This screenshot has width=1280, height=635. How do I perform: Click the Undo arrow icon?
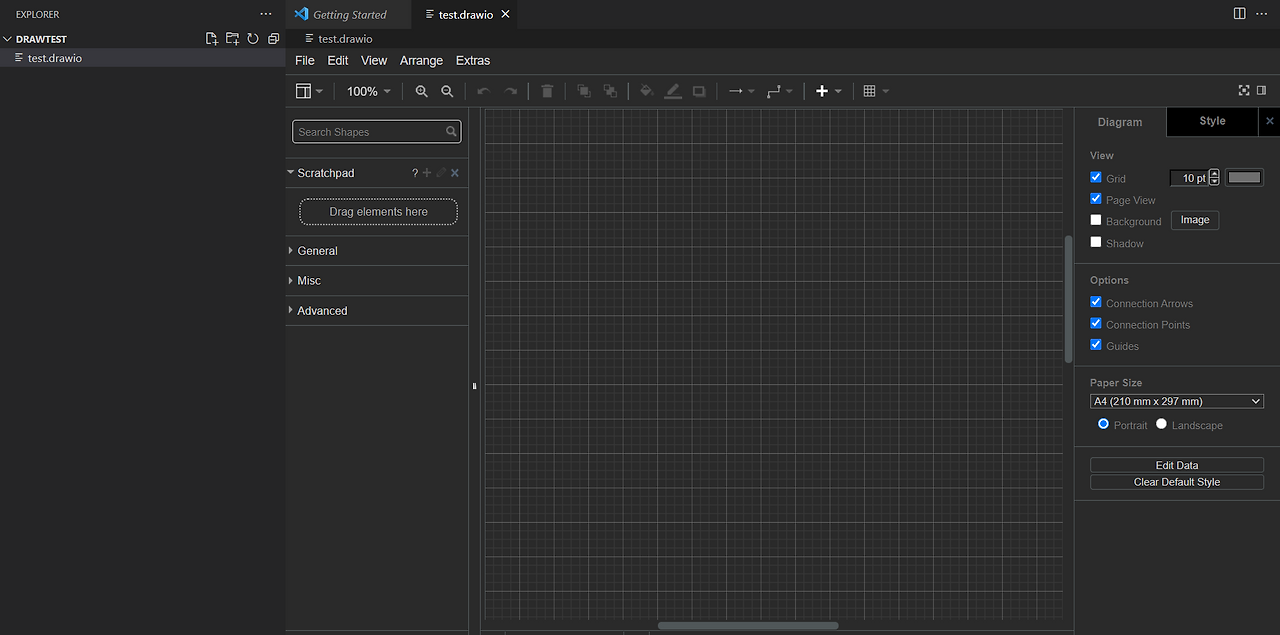pos(482,91)
